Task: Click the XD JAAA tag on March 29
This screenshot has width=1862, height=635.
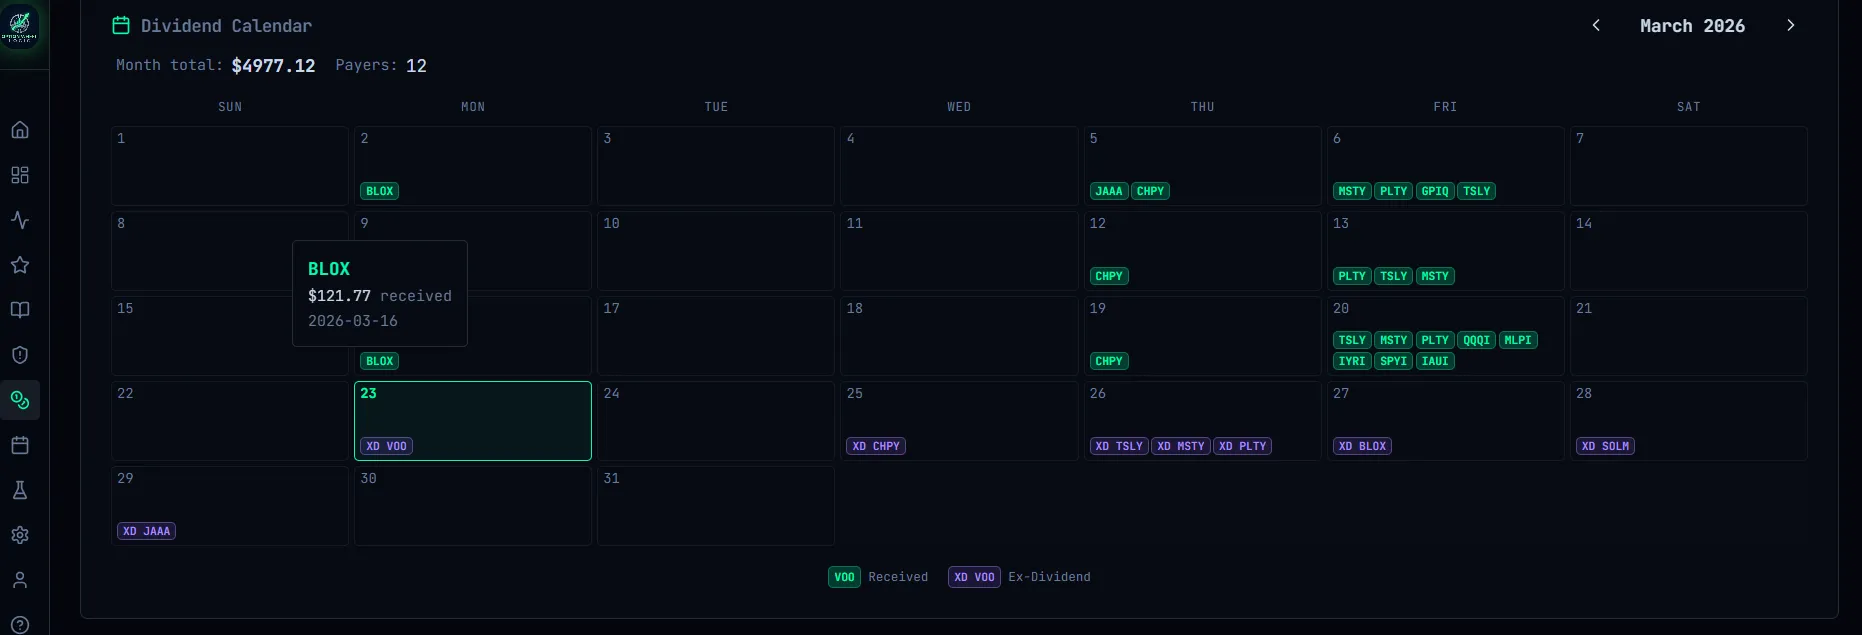Action: click(147, 531)
